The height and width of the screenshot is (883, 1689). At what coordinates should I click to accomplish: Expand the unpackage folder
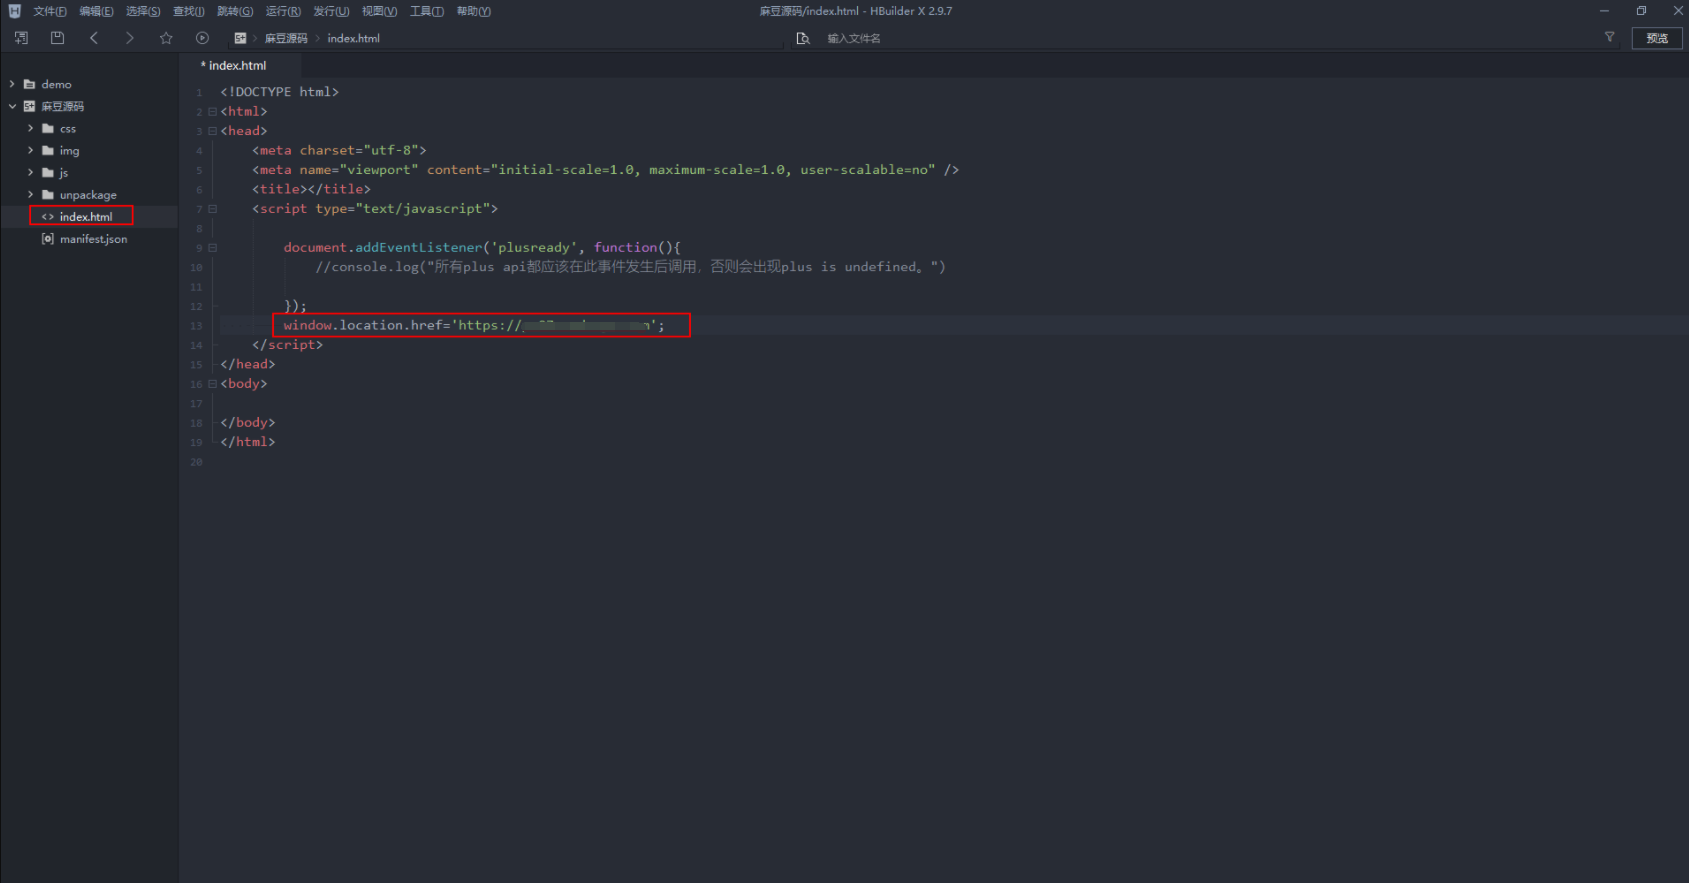[31, 194]
